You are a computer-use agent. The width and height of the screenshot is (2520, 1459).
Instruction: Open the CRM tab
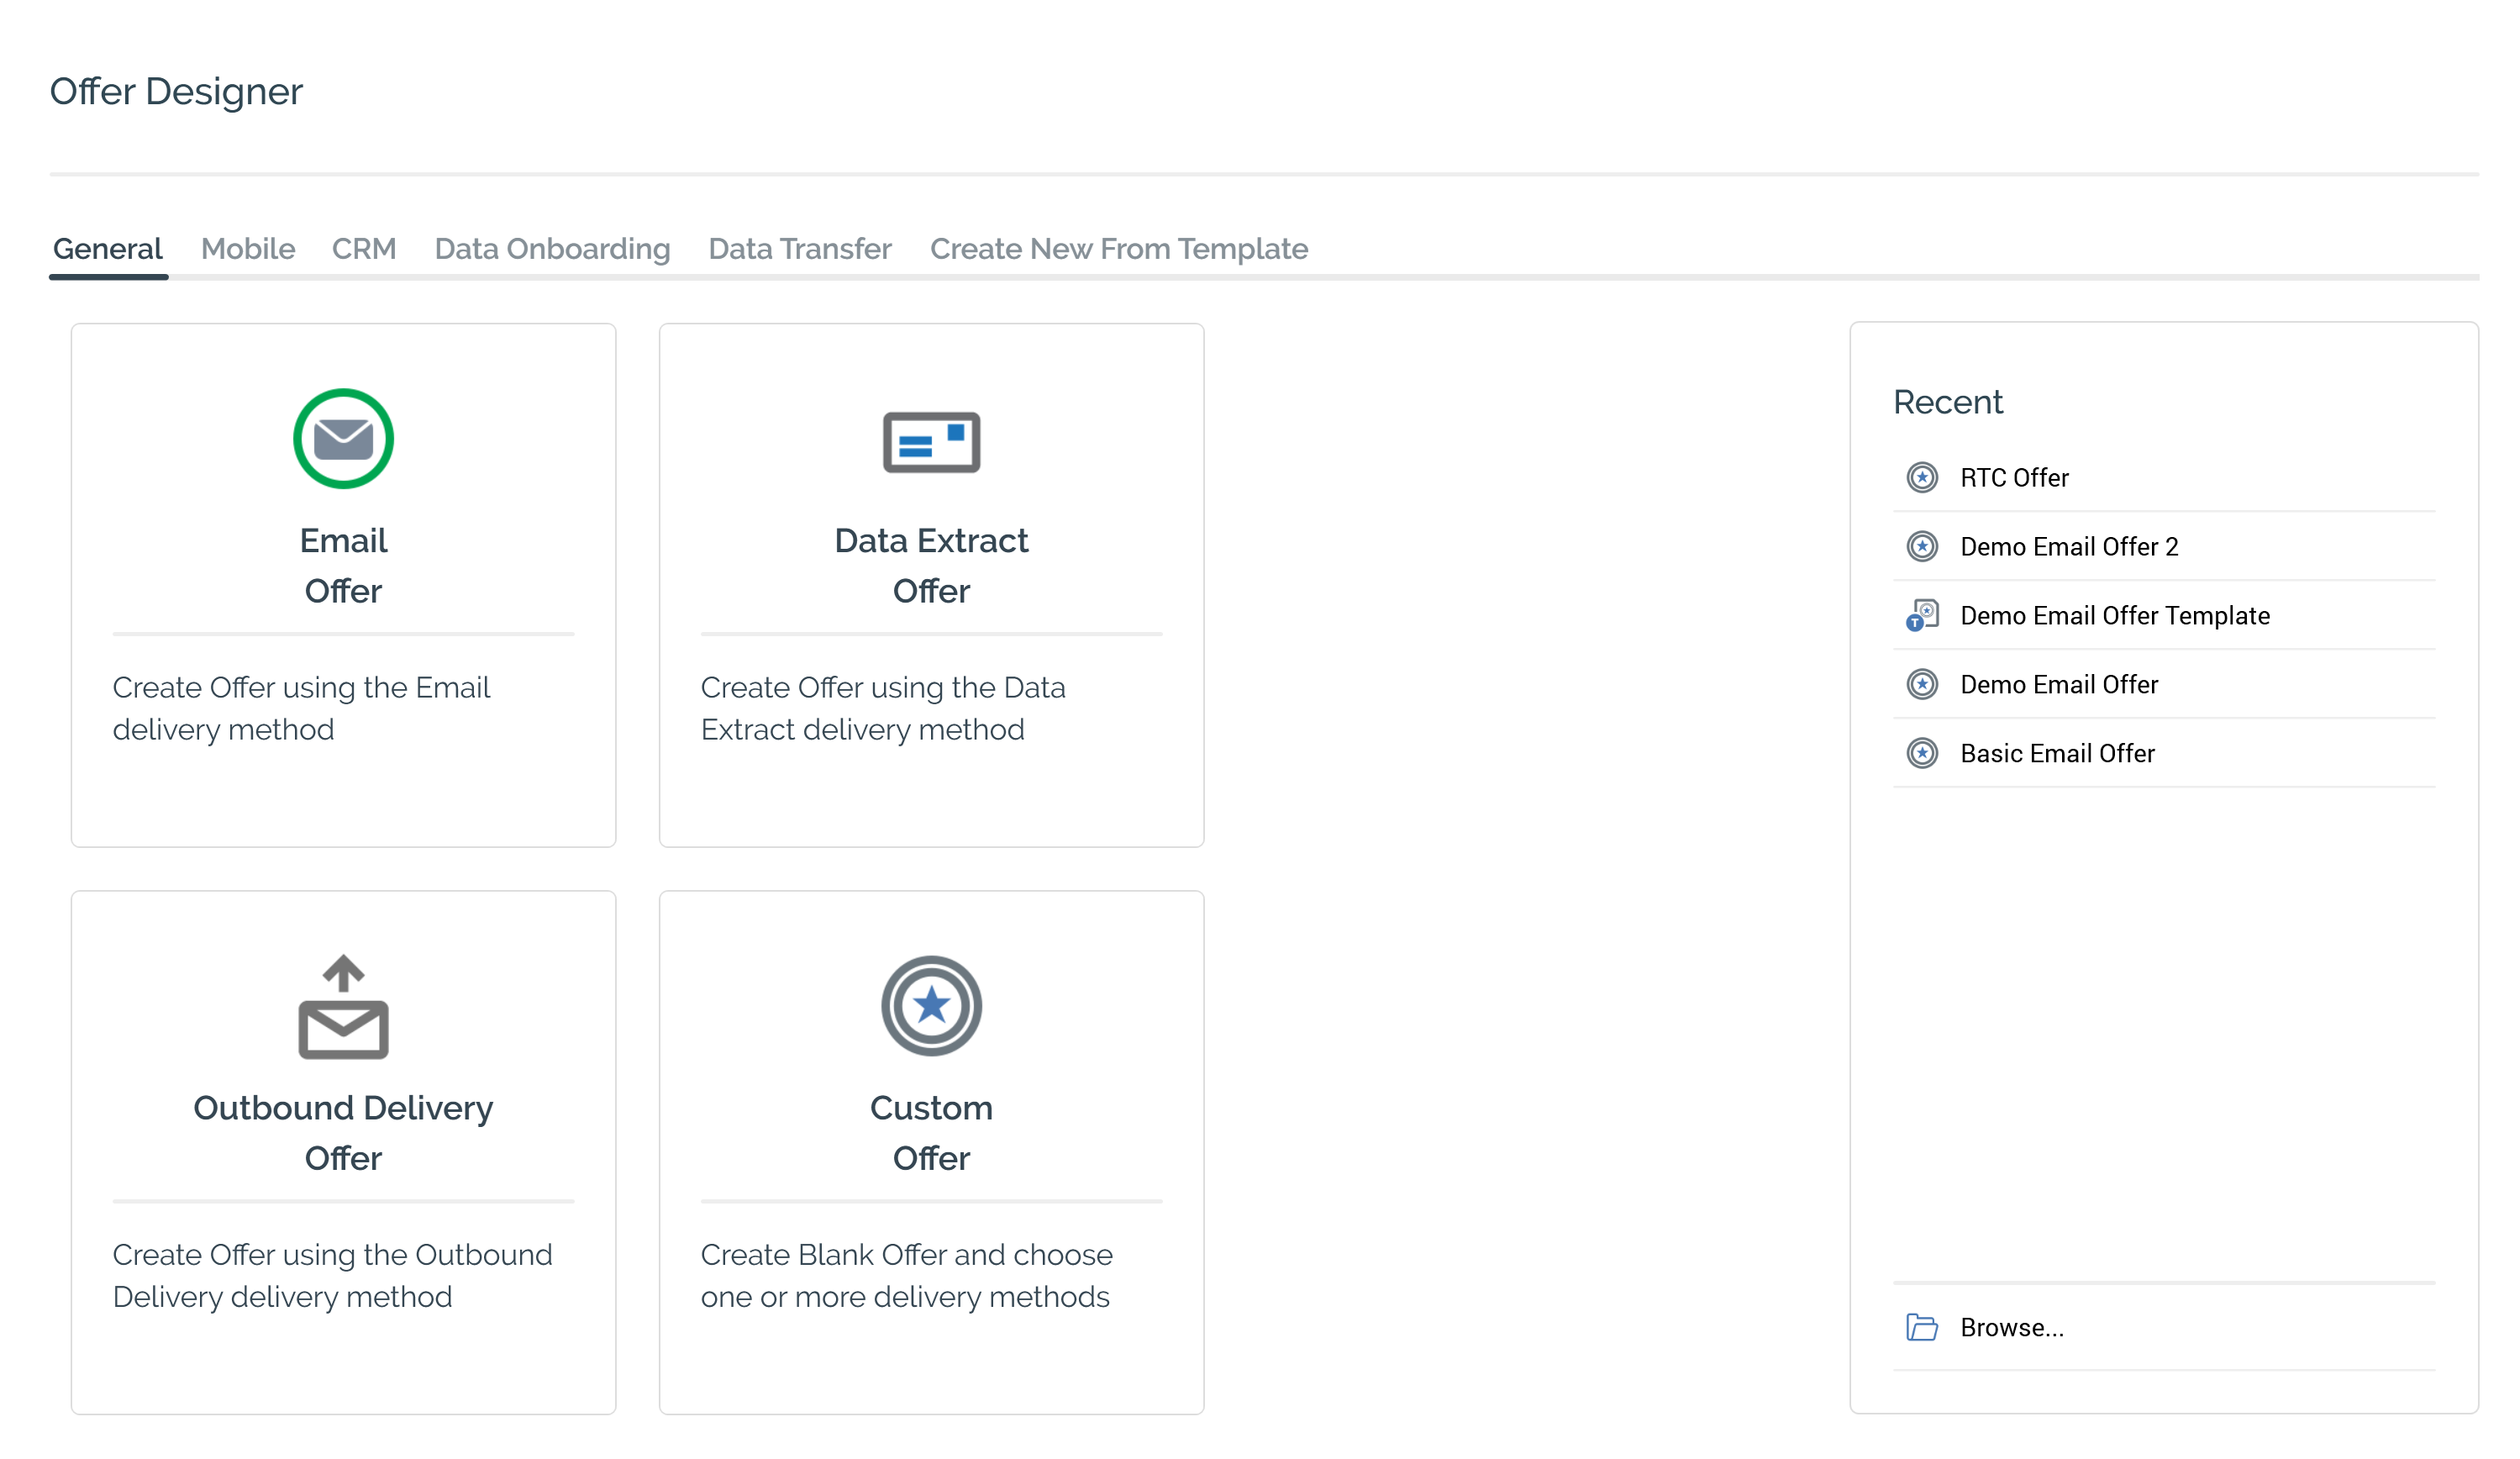[x=364, y=249]
